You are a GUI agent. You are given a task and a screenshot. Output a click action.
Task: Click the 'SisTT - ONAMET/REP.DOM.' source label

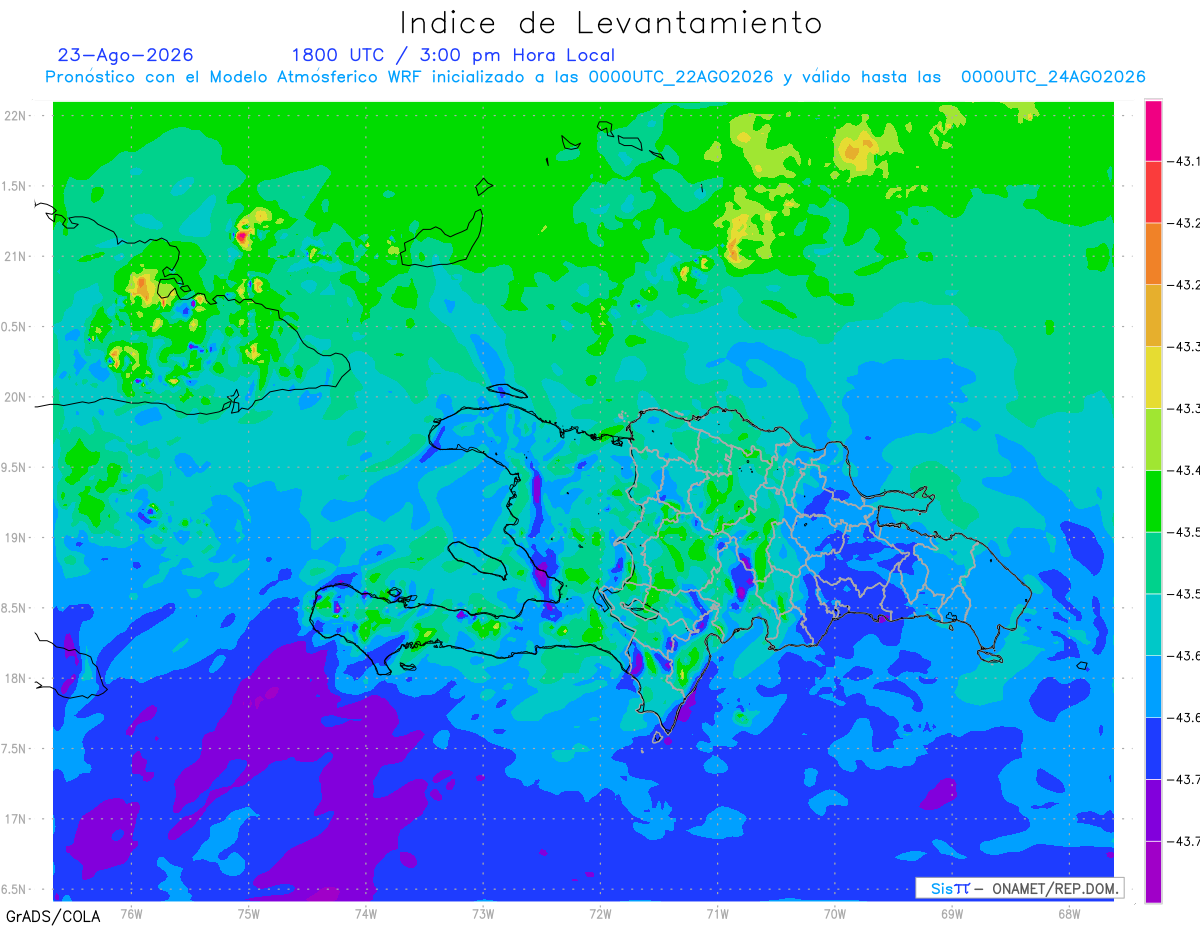(1019, 888)
